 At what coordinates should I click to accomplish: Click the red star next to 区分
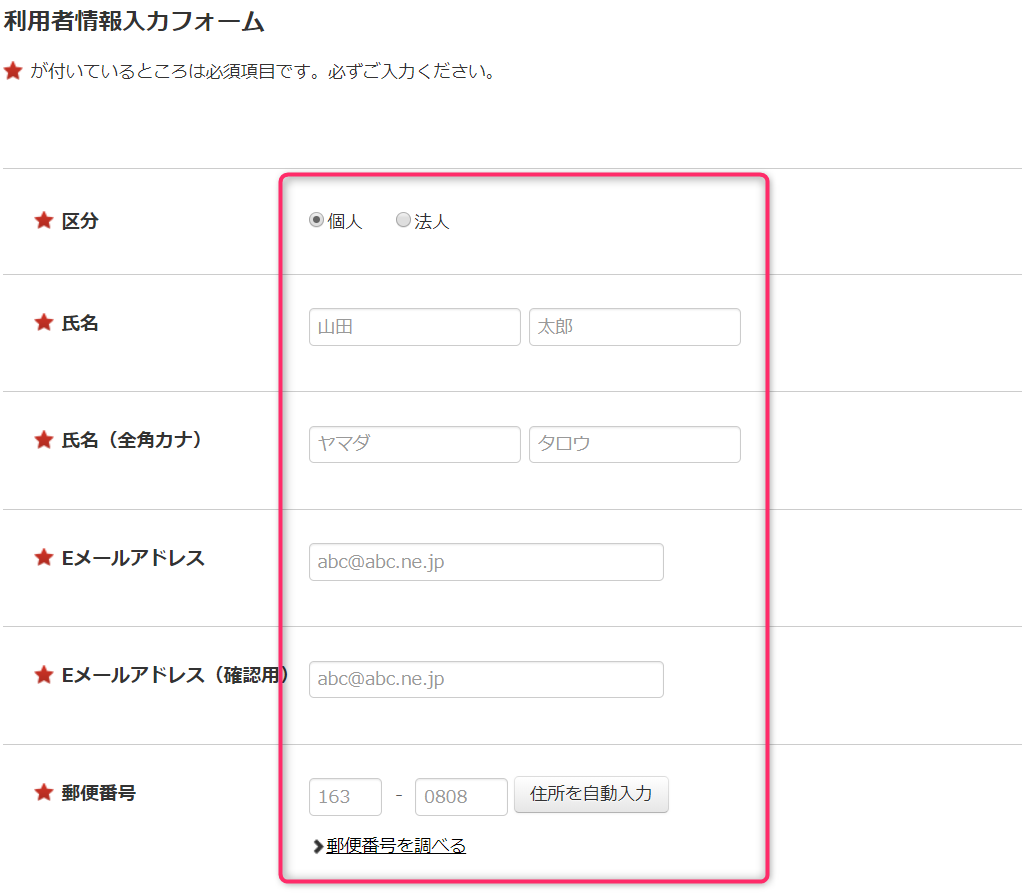pos(44,220)
